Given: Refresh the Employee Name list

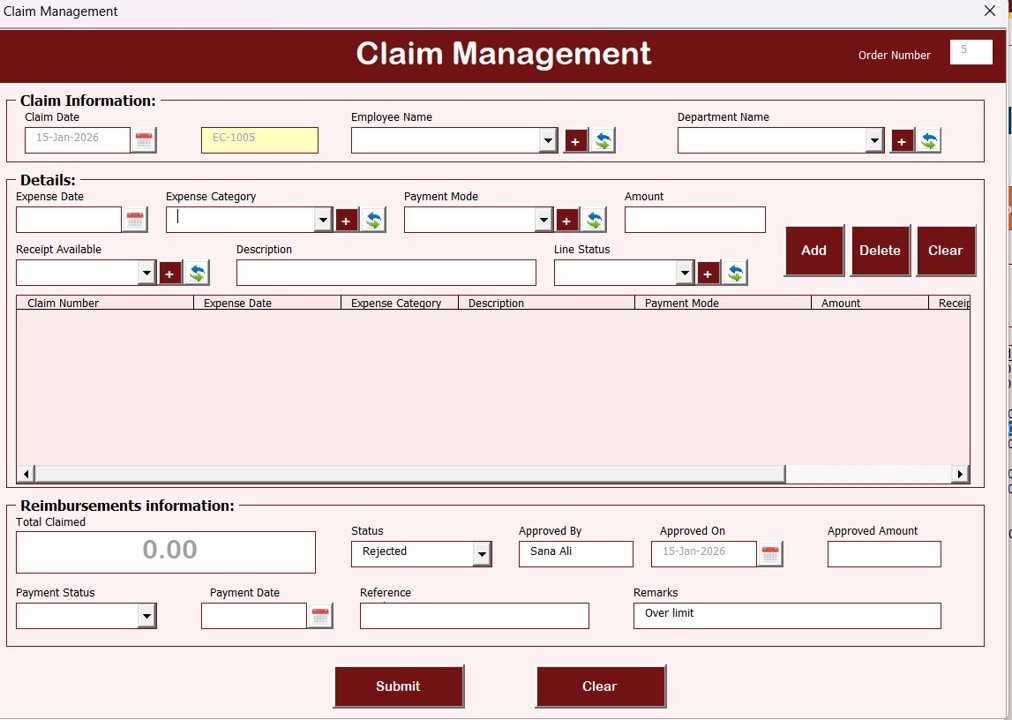Looking at the screenshot, I should [x=602, y=141].
